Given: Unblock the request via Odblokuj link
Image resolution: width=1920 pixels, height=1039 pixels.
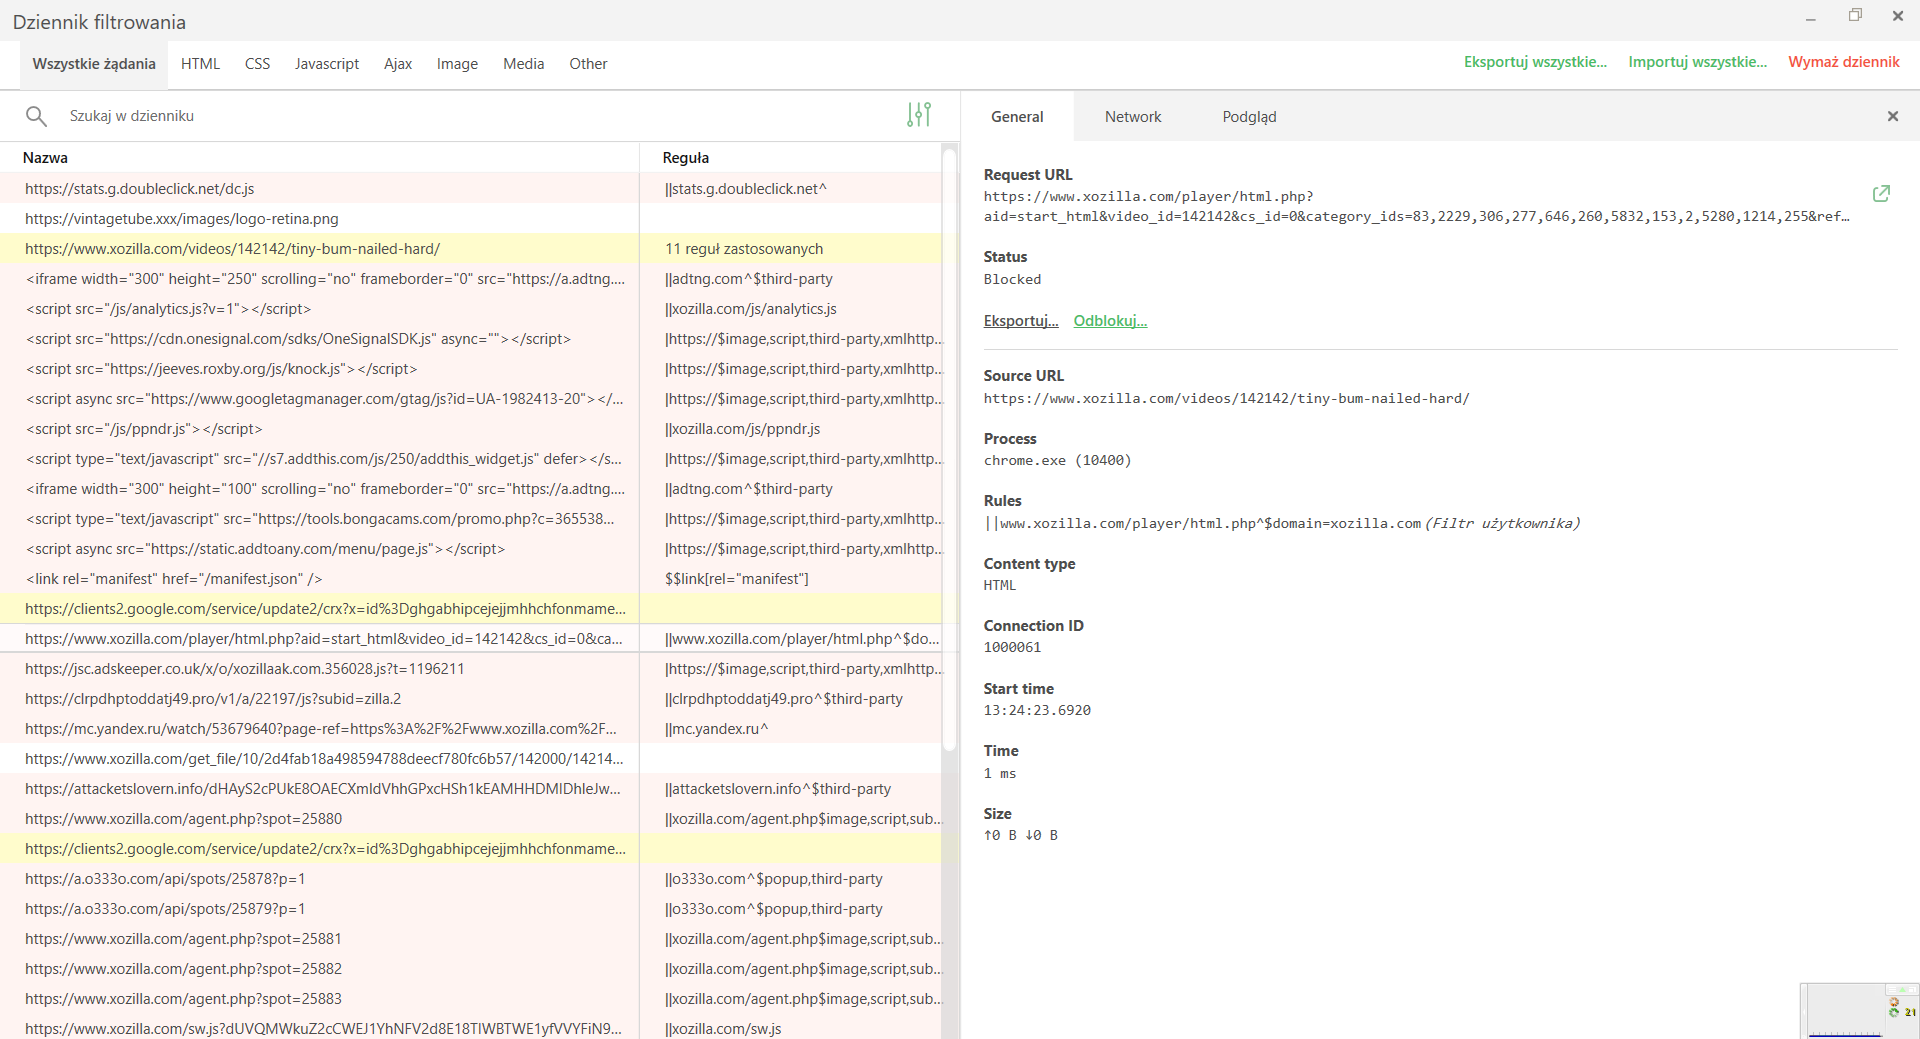Looking at the screenshot, I should click(x=1110, y=321).
